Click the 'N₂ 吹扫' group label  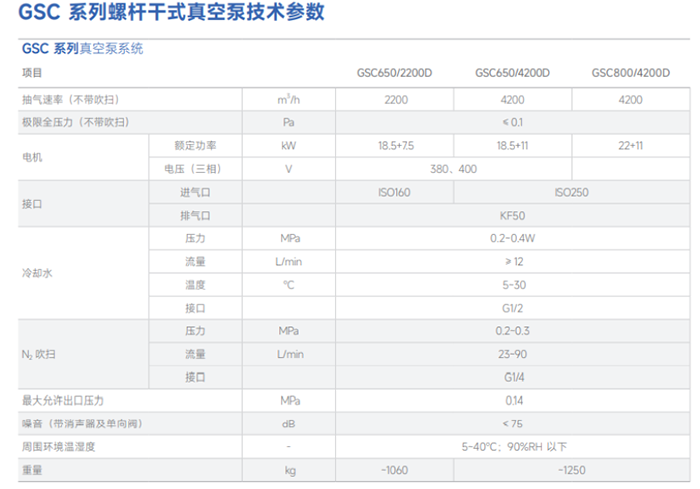[38, 355]
